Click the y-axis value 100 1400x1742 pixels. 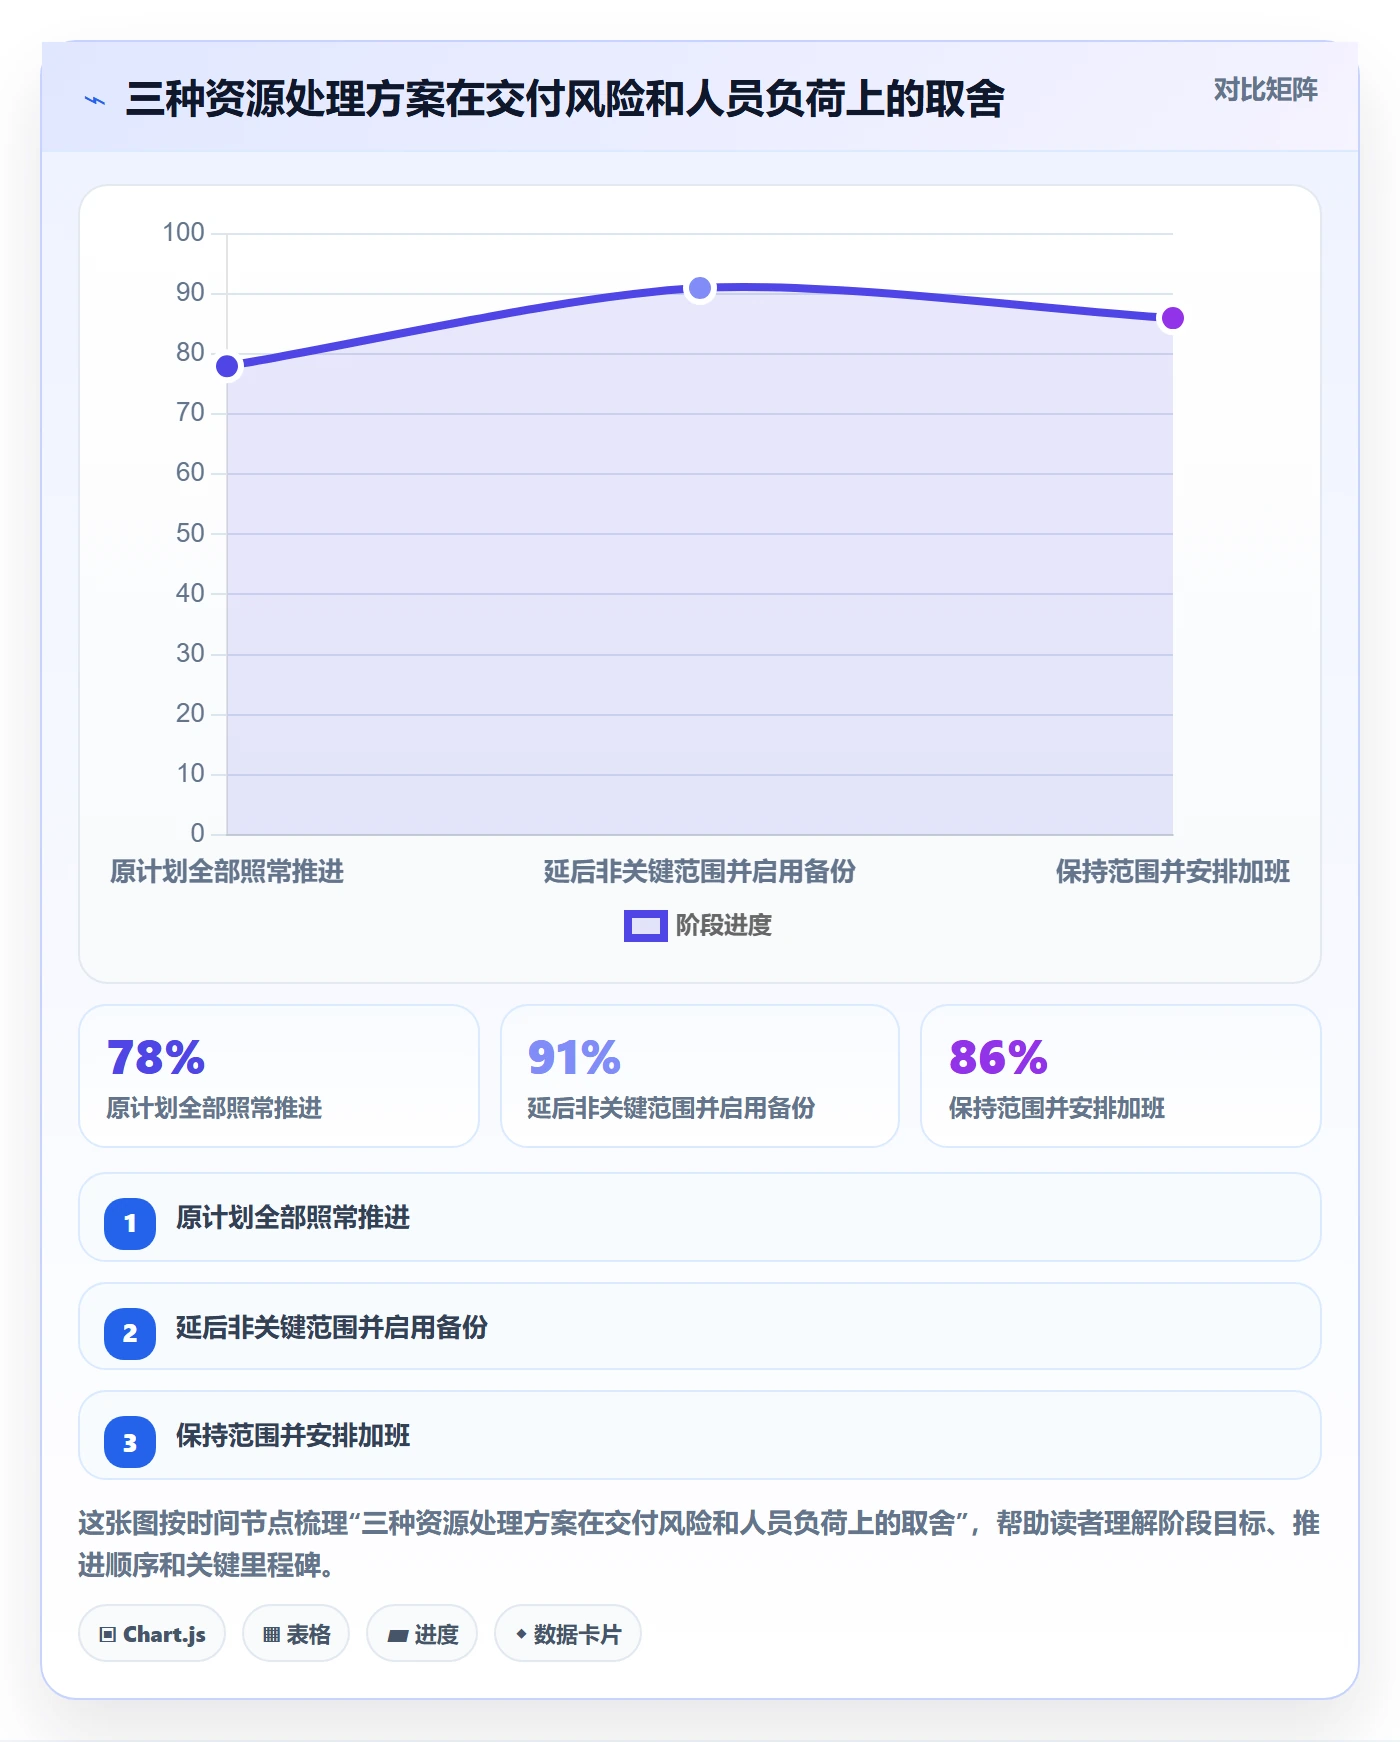pos(183,232)
